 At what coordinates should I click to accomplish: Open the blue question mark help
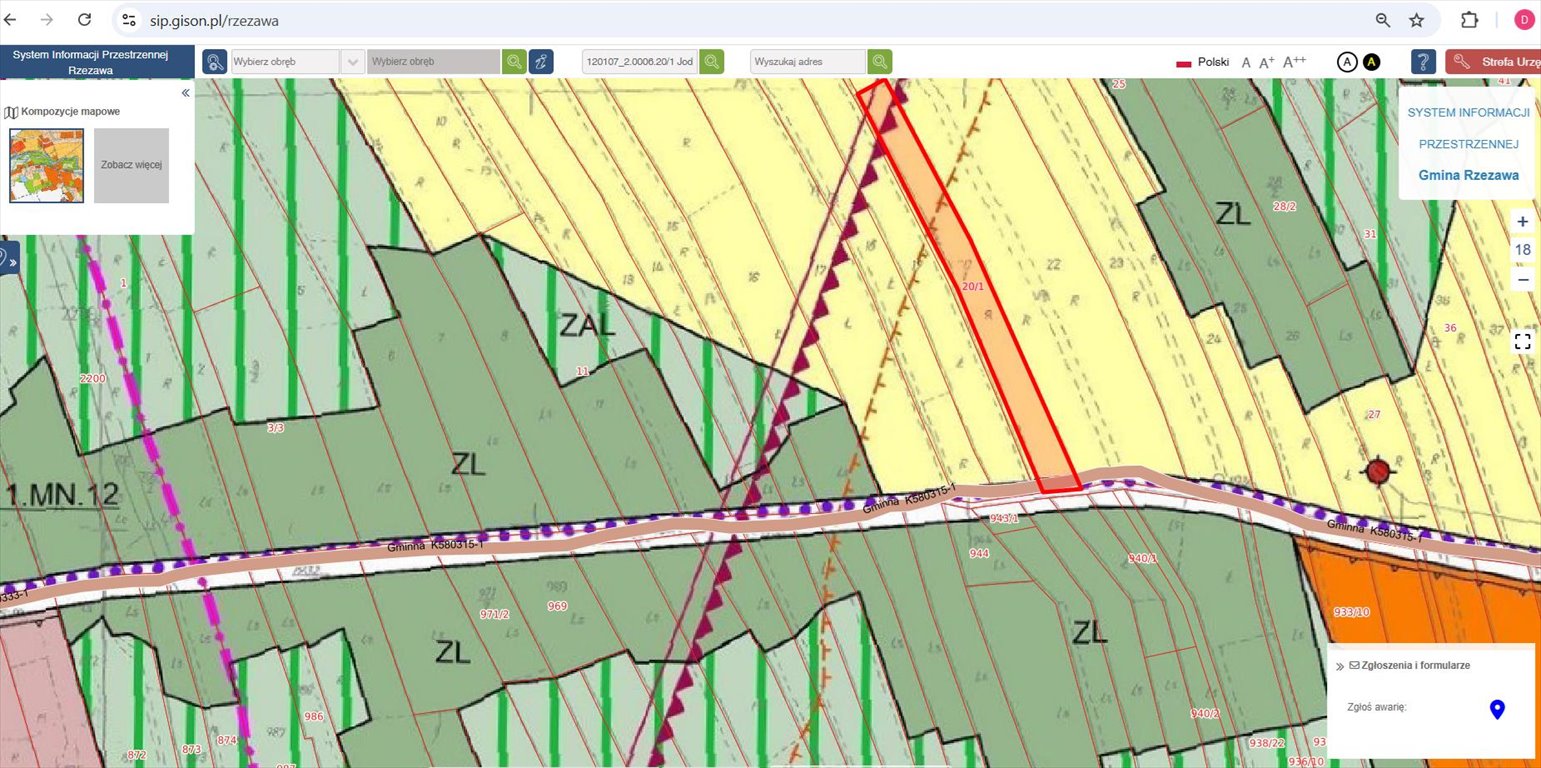1424,62
